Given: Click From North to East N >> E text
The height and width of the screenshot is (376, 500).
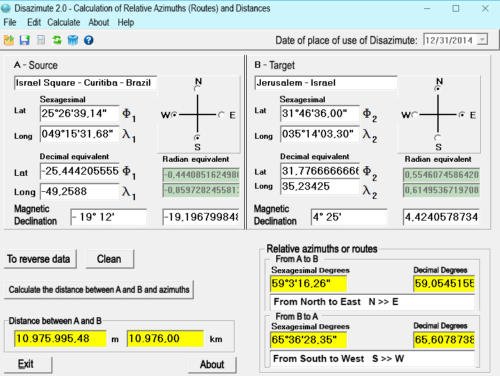Looking at the screenshot, I should click(336, 302).
